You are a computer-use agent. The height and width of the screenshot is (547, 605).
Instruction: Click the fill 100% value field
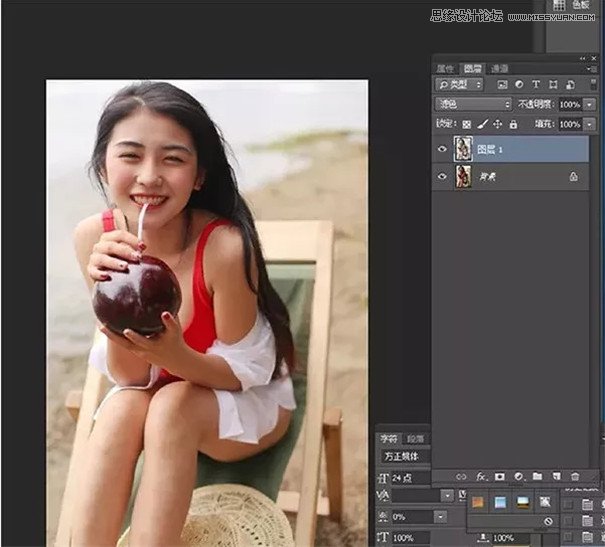(x=570, y=124)
